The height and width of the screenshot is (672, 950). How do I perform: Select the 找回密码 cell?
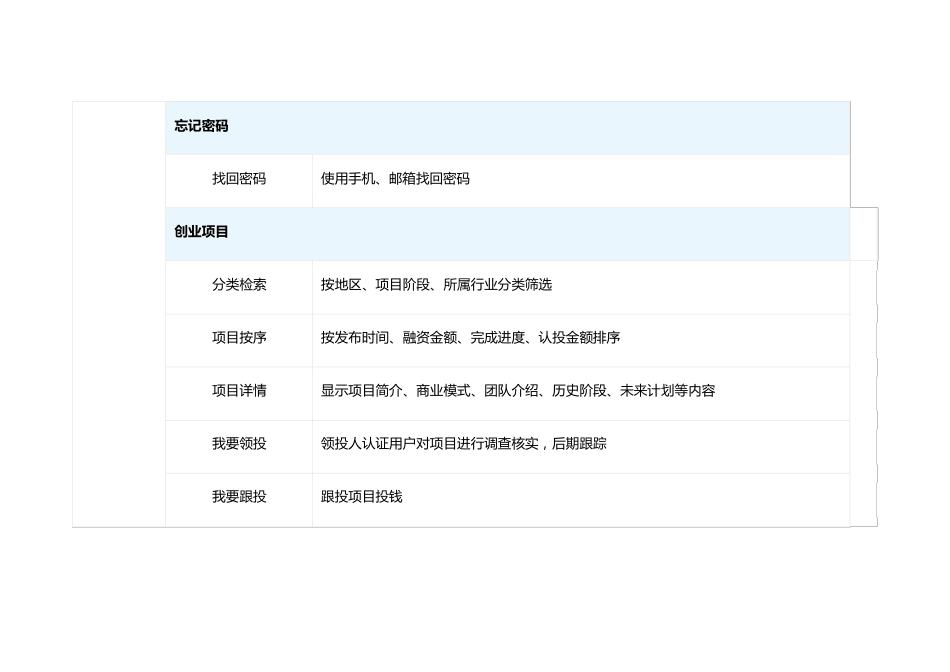coord(239,179)
